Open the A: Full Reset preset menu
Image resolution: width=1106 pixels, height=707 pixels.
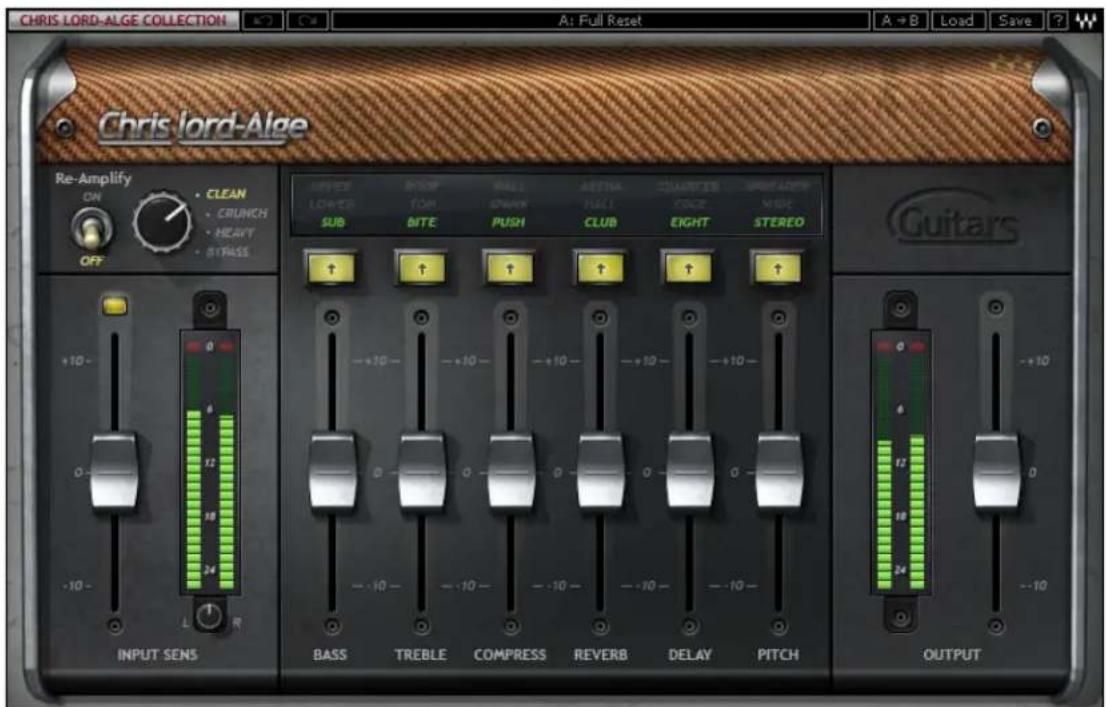coord(600,20)
